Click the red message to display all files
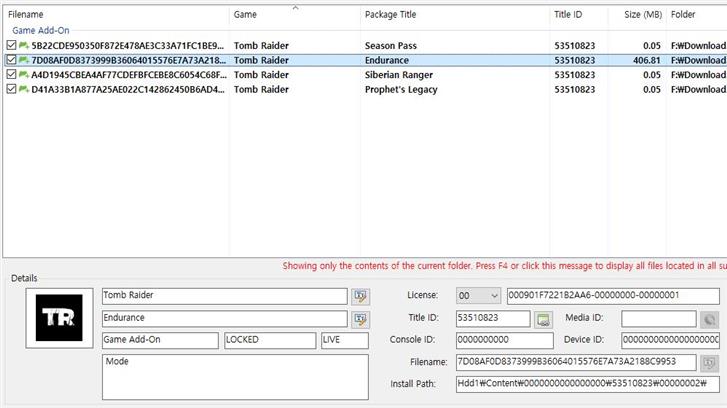The image size is (727, 408). (504, 266)
